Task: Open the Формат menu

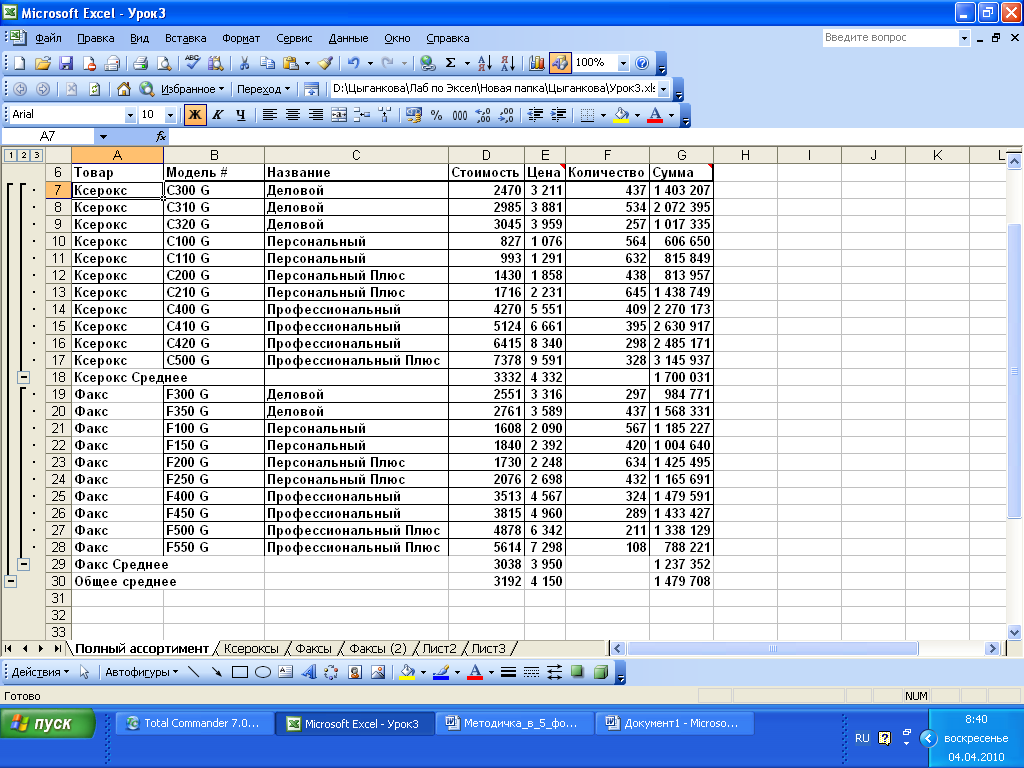Action: point(241,39)
